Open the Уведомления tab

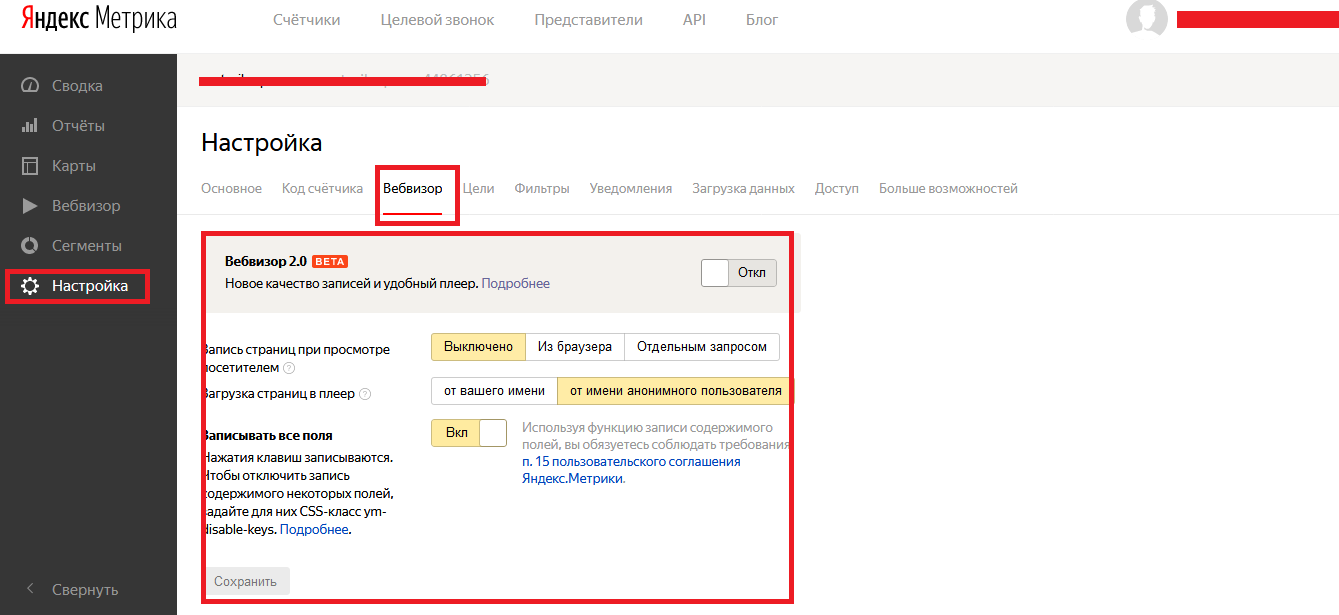631,188
